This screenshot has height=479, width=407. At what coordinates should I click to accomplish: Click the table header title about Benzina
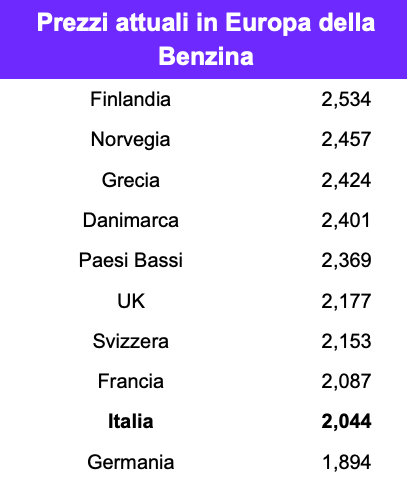[206, 39]
